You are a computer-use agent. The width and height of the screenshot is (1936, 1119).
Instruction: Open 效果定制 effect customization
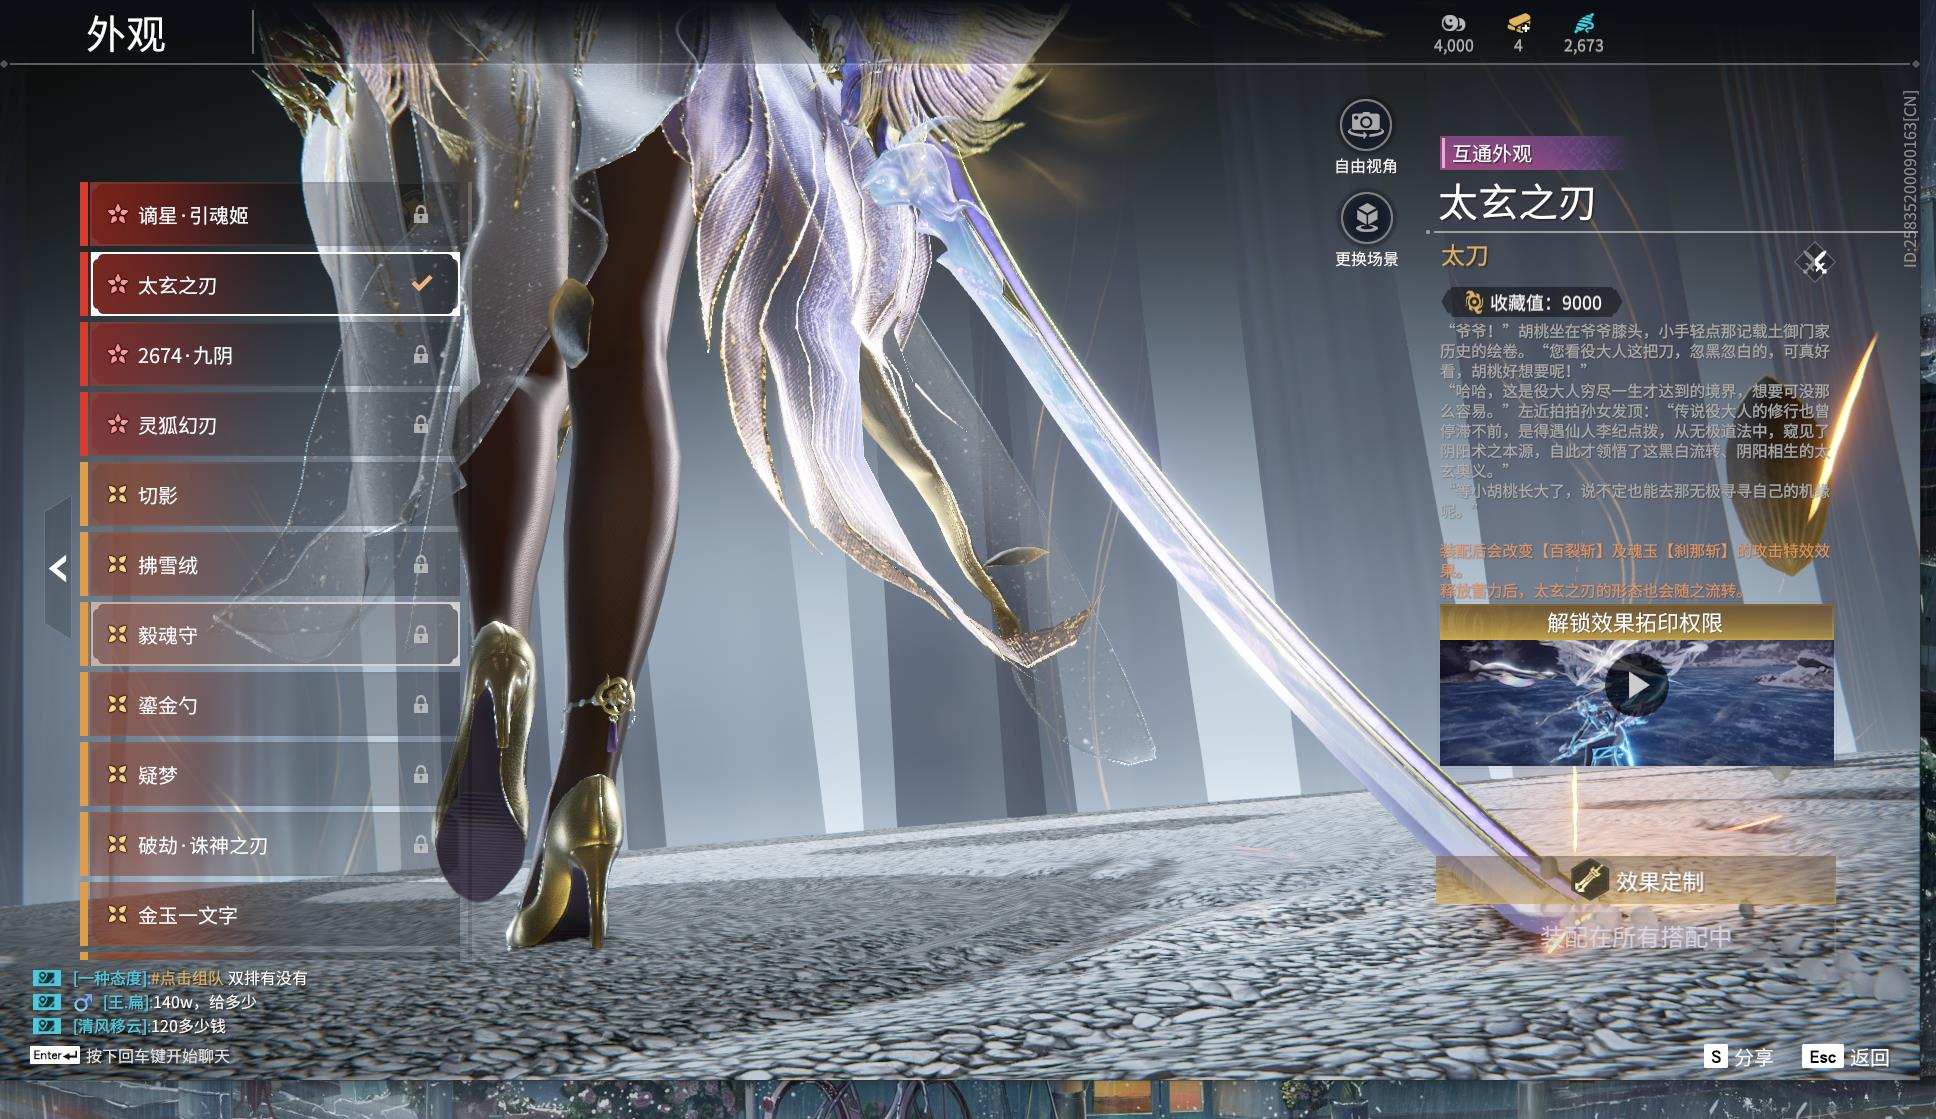pyautogui.click(x=1636, y=880)
